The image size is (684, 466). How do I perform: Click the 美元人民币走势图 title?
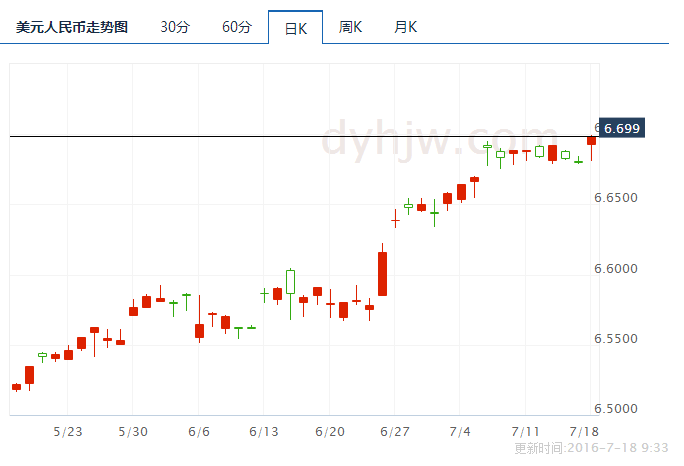72,27
